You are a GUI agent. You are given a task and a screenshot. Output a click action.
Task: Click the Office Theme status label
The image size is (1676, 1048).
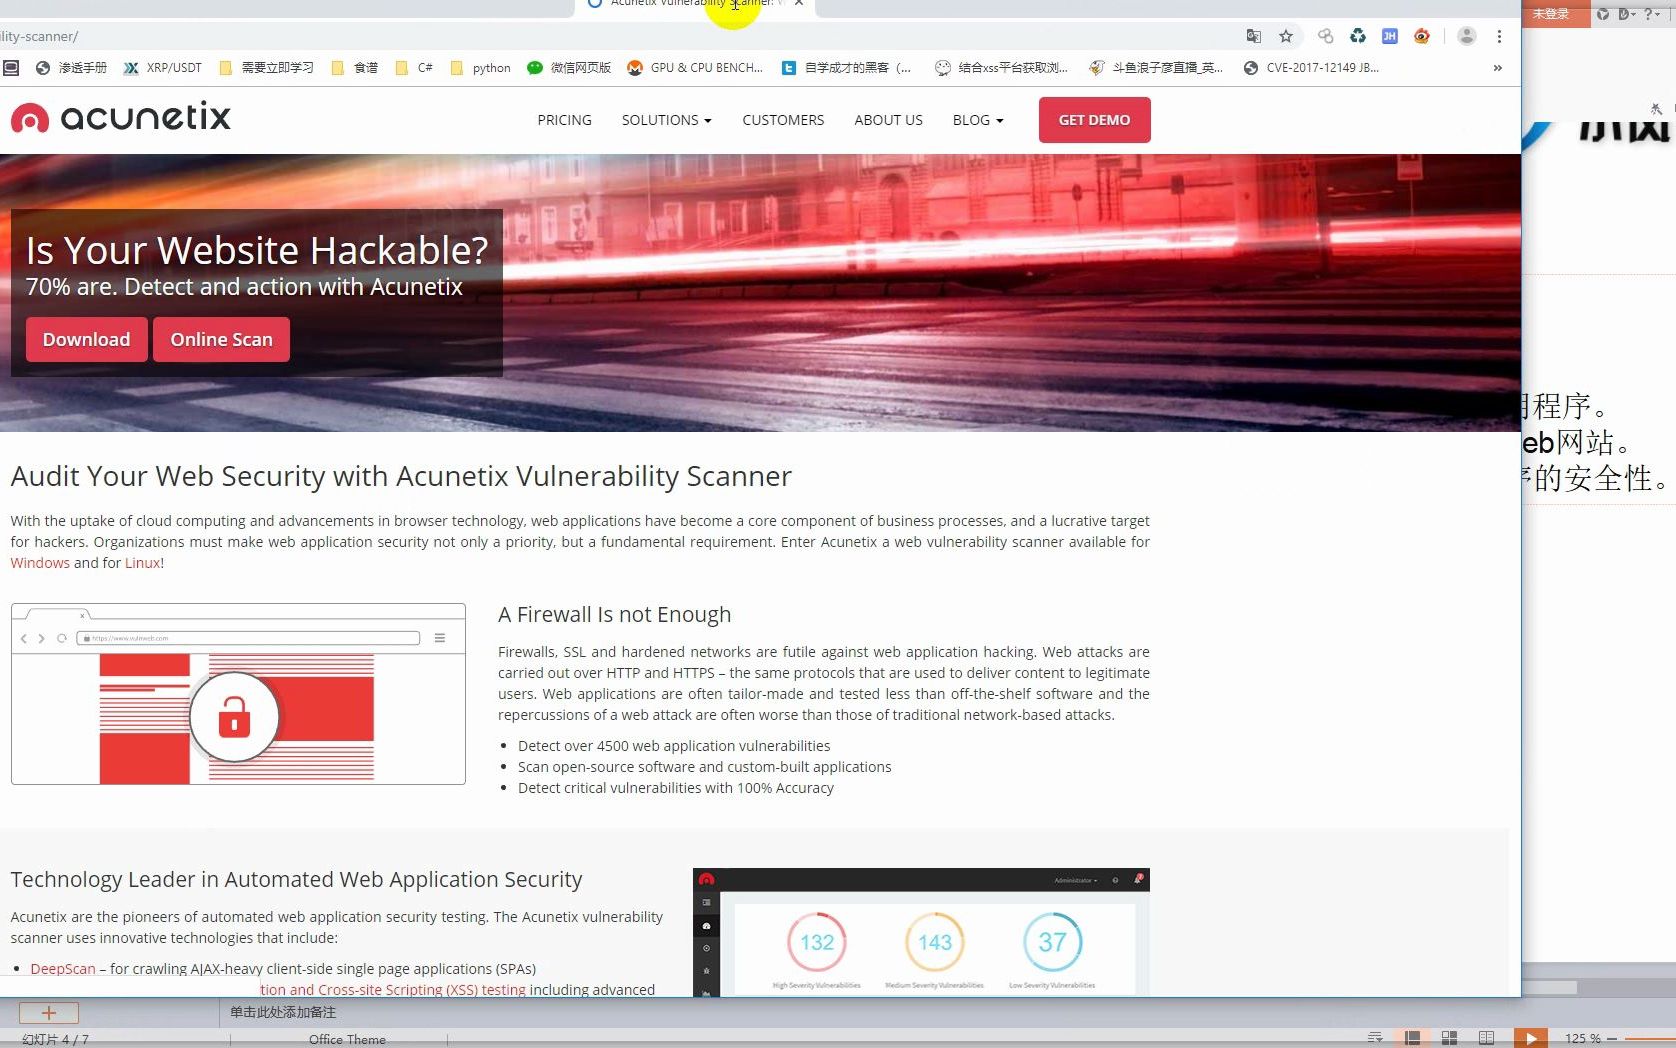347,1039
